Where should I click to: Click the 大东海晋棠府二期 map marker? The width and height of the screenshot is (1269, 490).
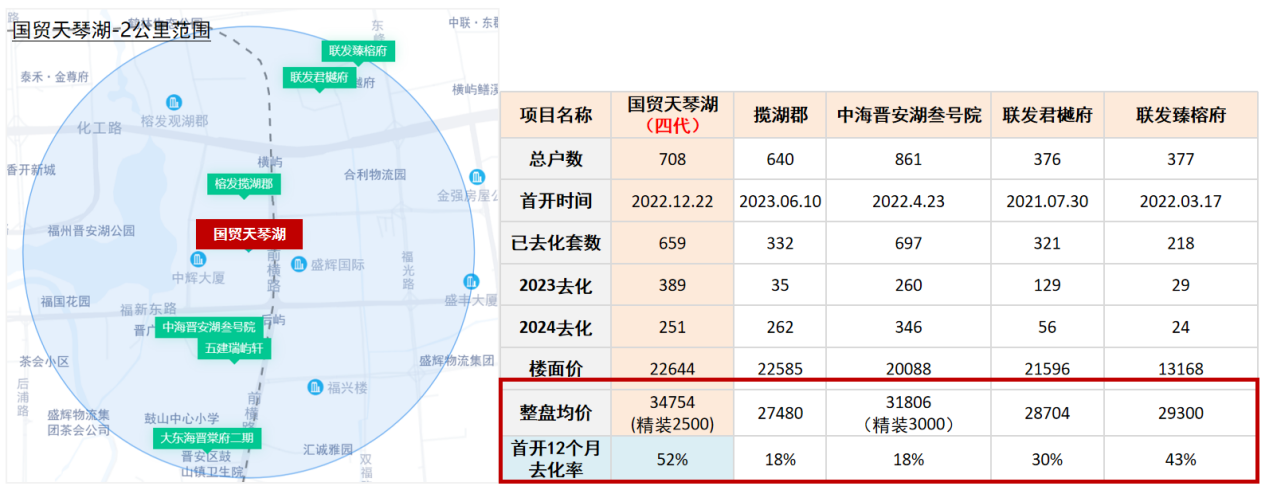208,438
